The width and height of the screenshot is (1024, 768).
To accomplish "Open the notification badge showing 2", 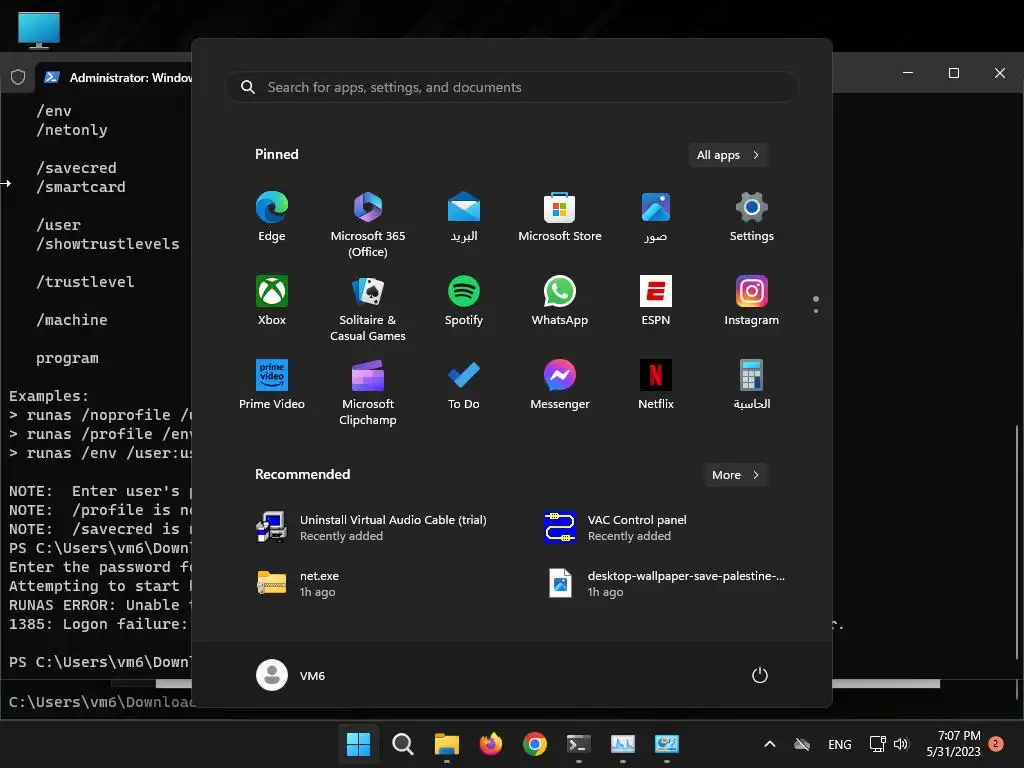I will pos(996,744).
